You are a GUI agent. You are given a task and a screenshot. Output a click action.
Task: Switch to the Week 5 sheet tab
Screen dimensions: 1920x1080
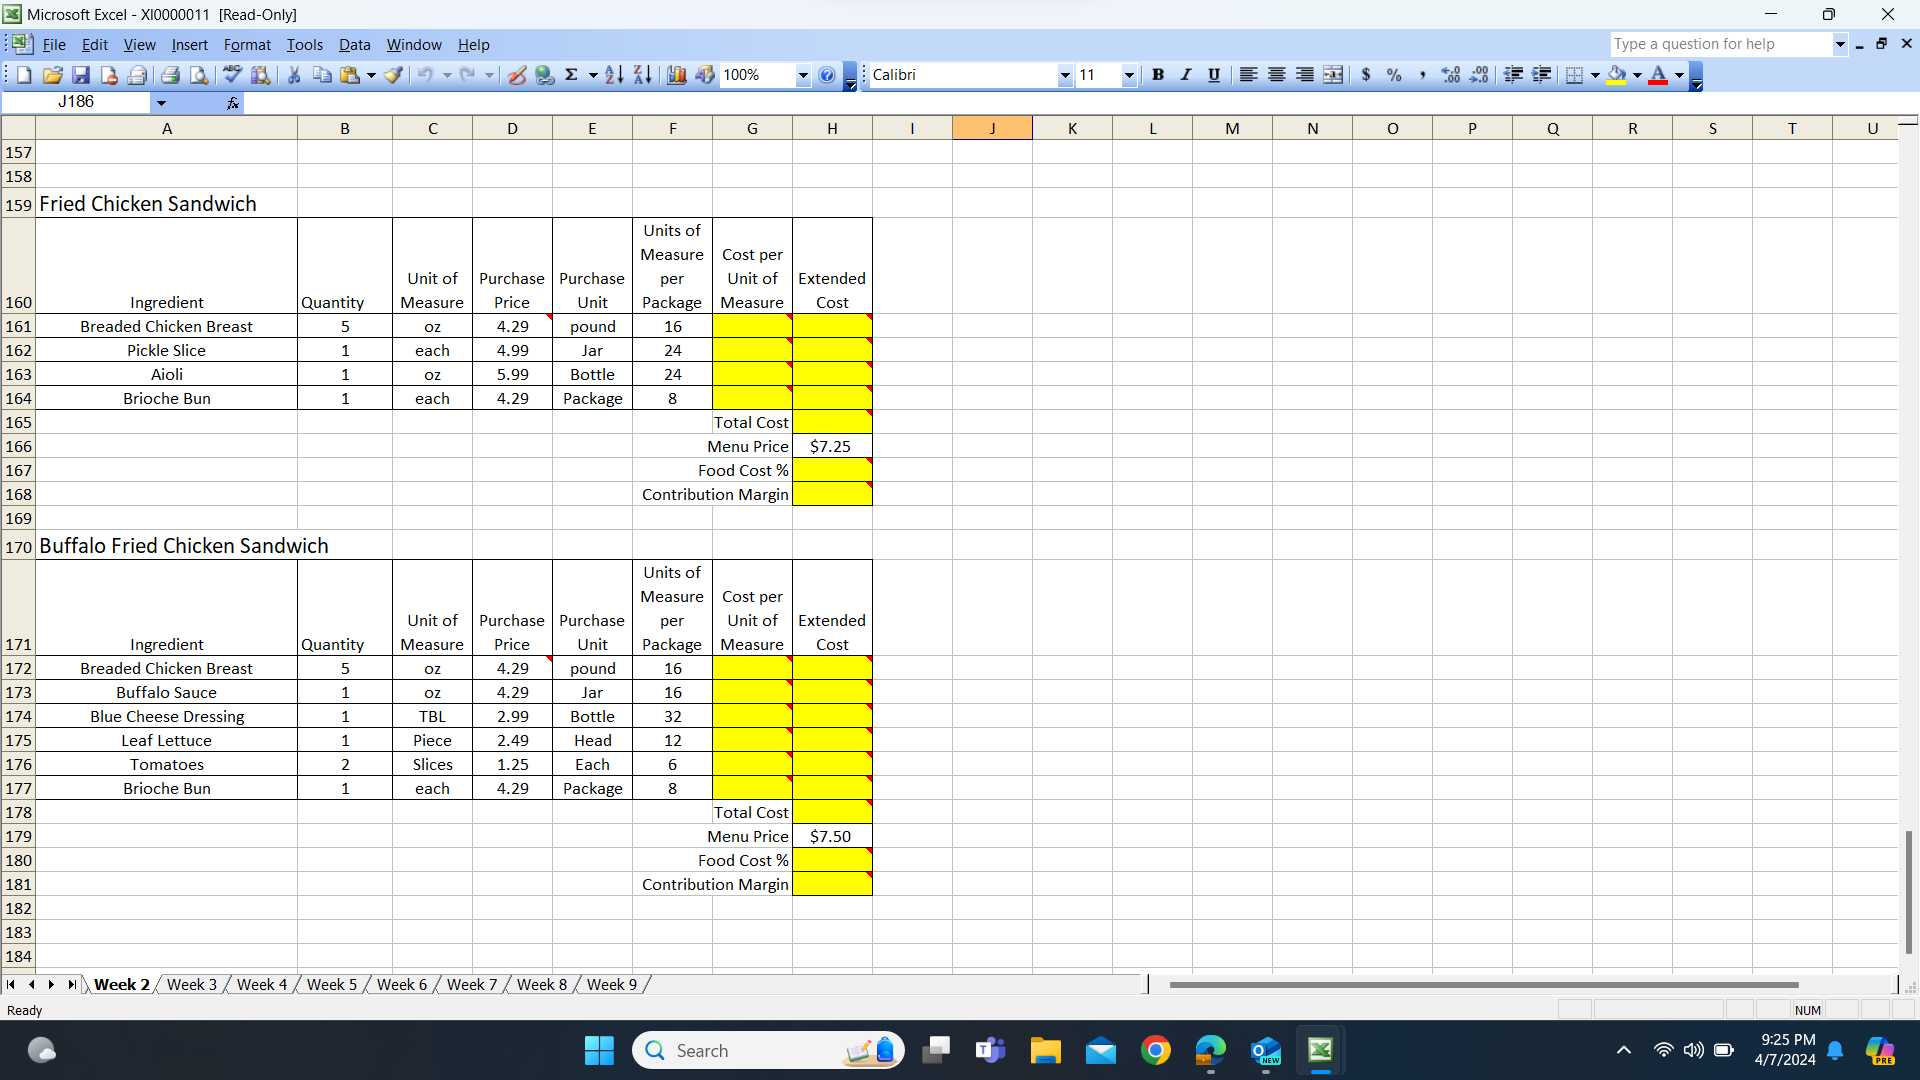(331, 984)
